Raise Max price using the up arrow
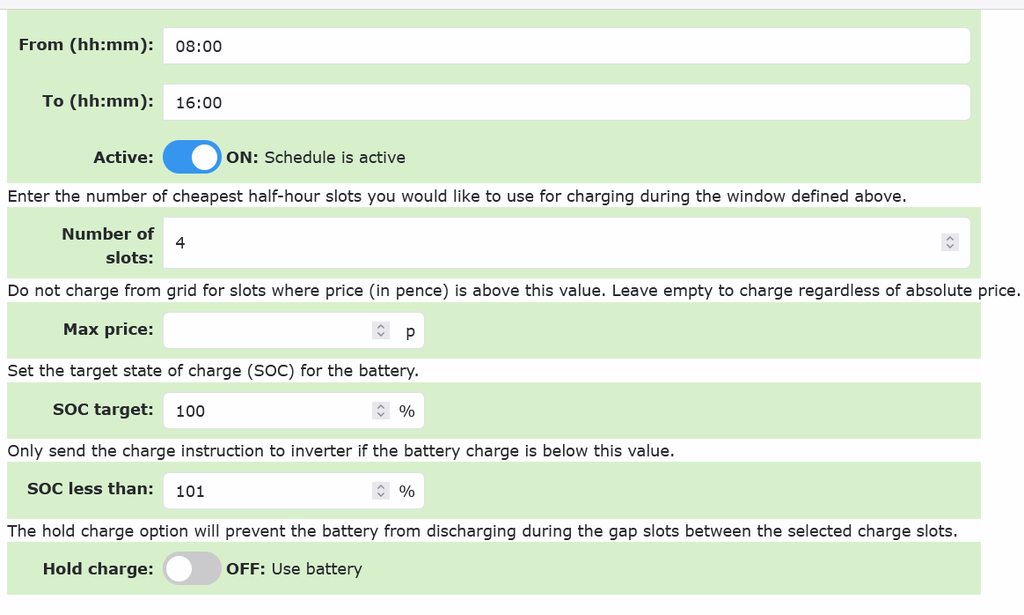 [x=380, y=326]
